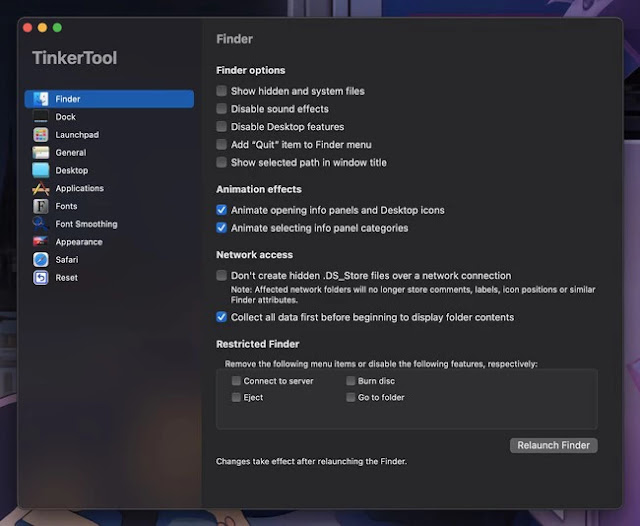Click the Safari compass icon

tap(41, 260)
